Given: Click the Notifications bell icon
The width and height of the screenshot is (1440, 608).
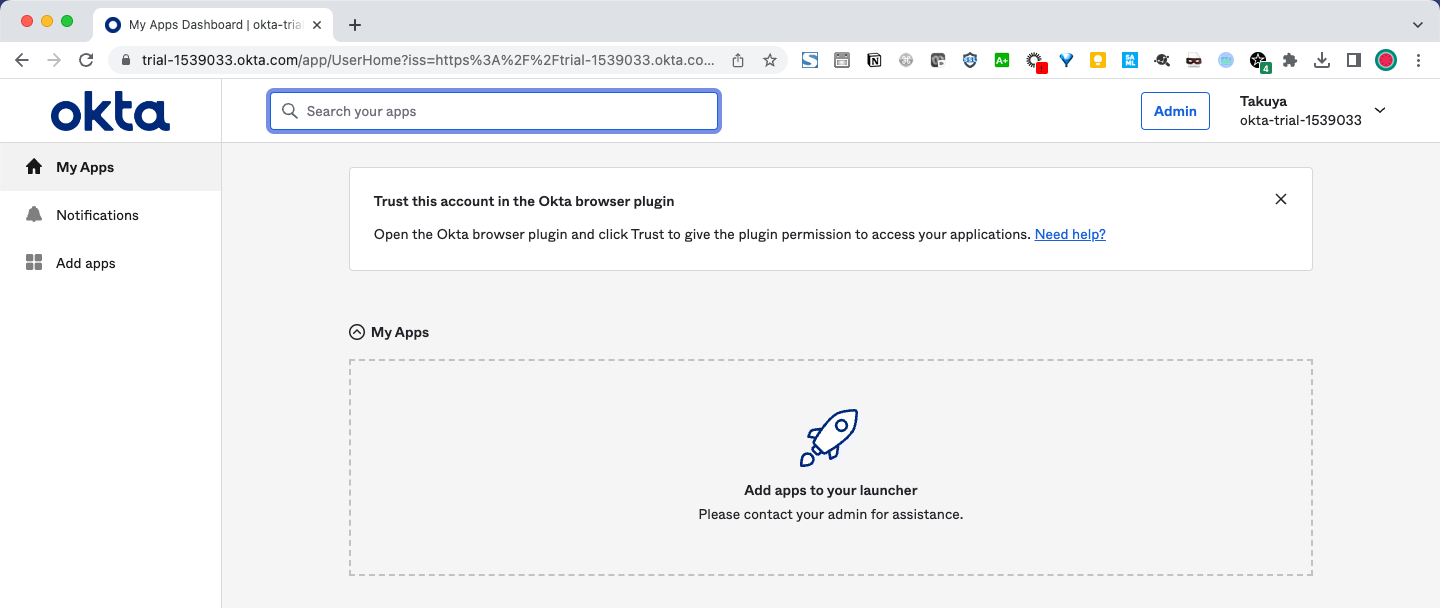Looking at the screenshot, I should (34, 215).
